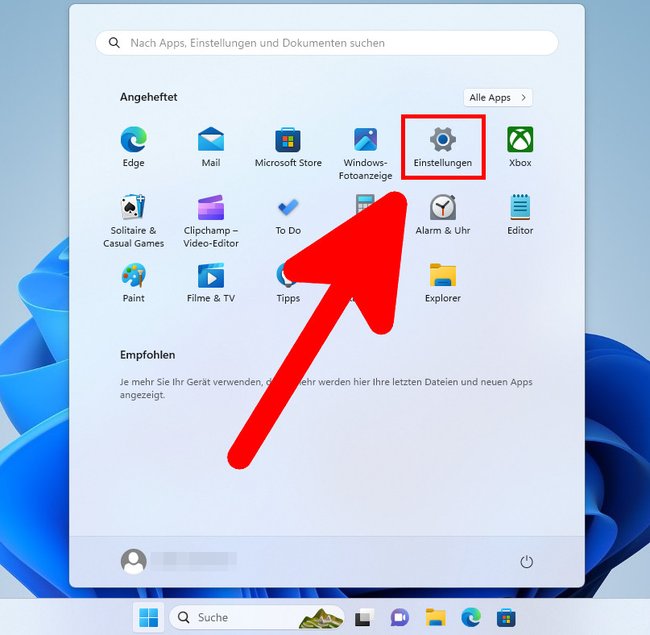Open the Chat app in the taskbar
650x635 pixels.
tap(400, 618)
